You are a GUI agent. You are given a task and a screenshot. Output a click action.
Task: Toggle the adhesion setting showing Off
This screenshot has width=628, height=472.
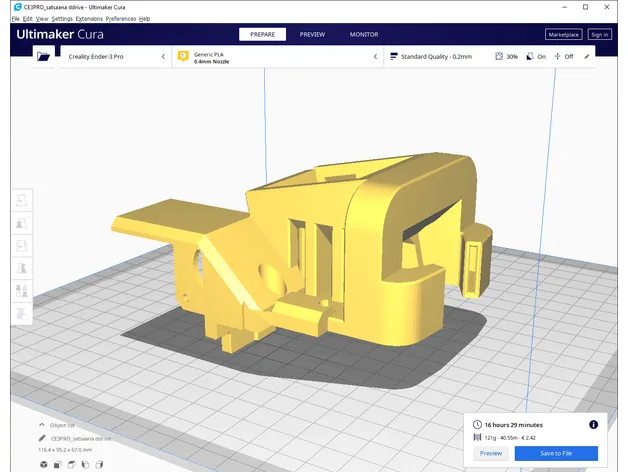(x=562, y=57)
